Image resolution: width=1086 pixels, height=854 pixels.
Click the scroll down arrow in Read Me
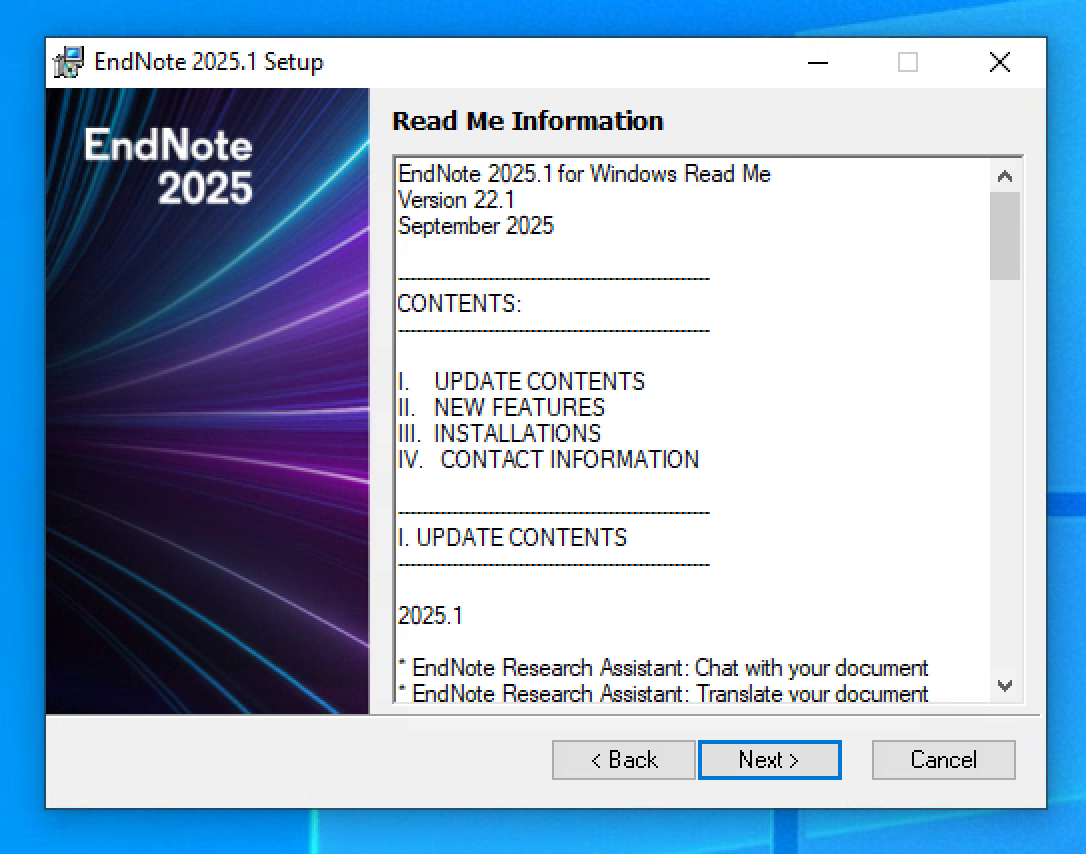pyautogui.click(x=1005, y=686)
